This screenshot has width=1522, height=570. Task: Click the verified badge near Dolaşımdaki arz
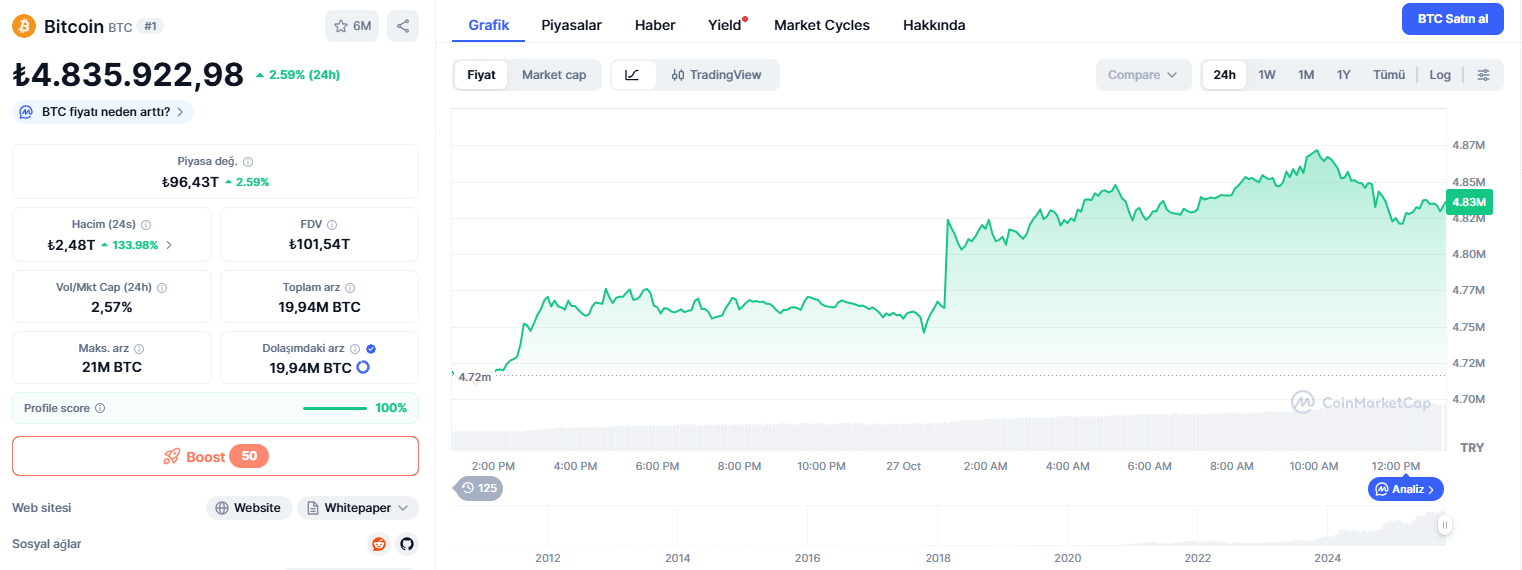pyautogui.click(x=371, y=349)
